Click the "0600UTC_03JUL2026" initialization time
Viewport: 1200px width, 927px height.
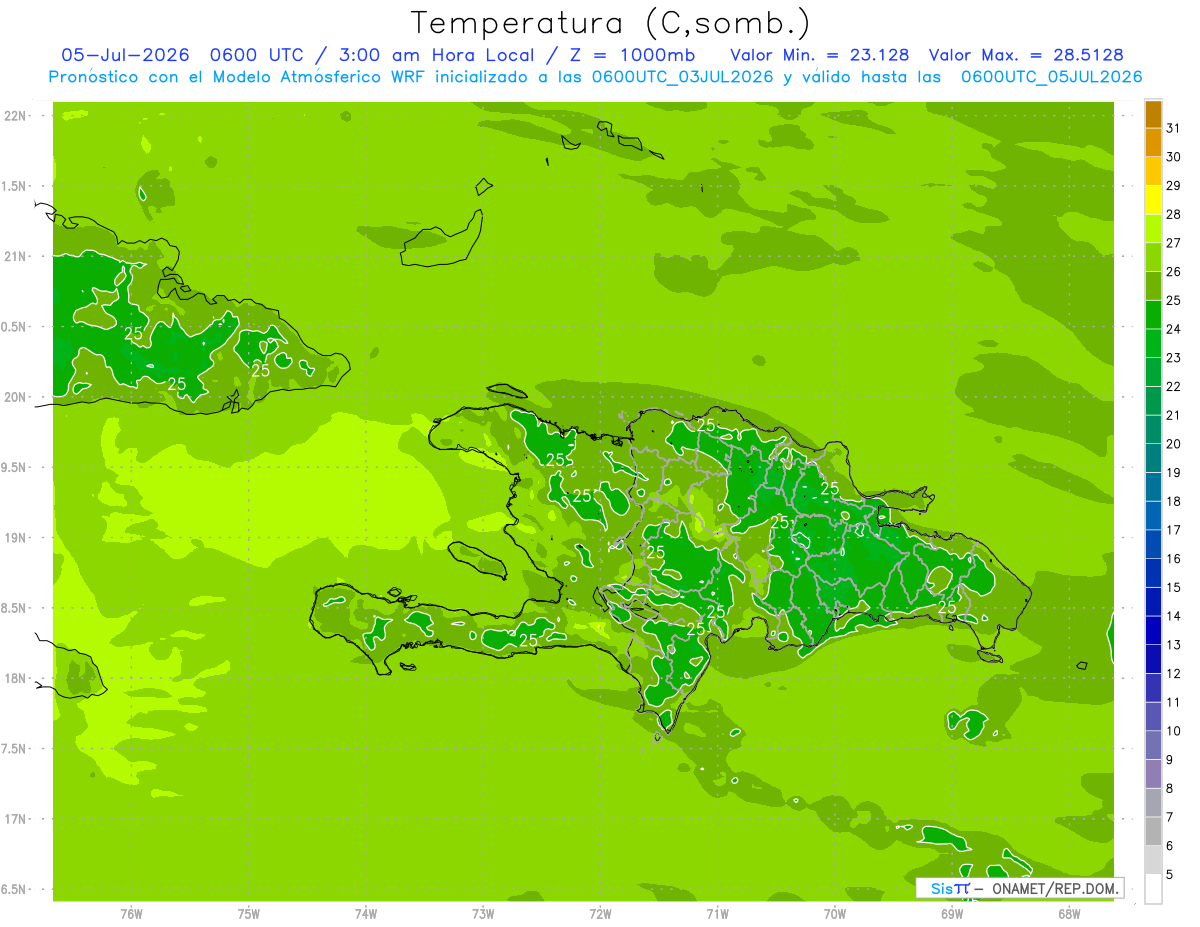683,77
